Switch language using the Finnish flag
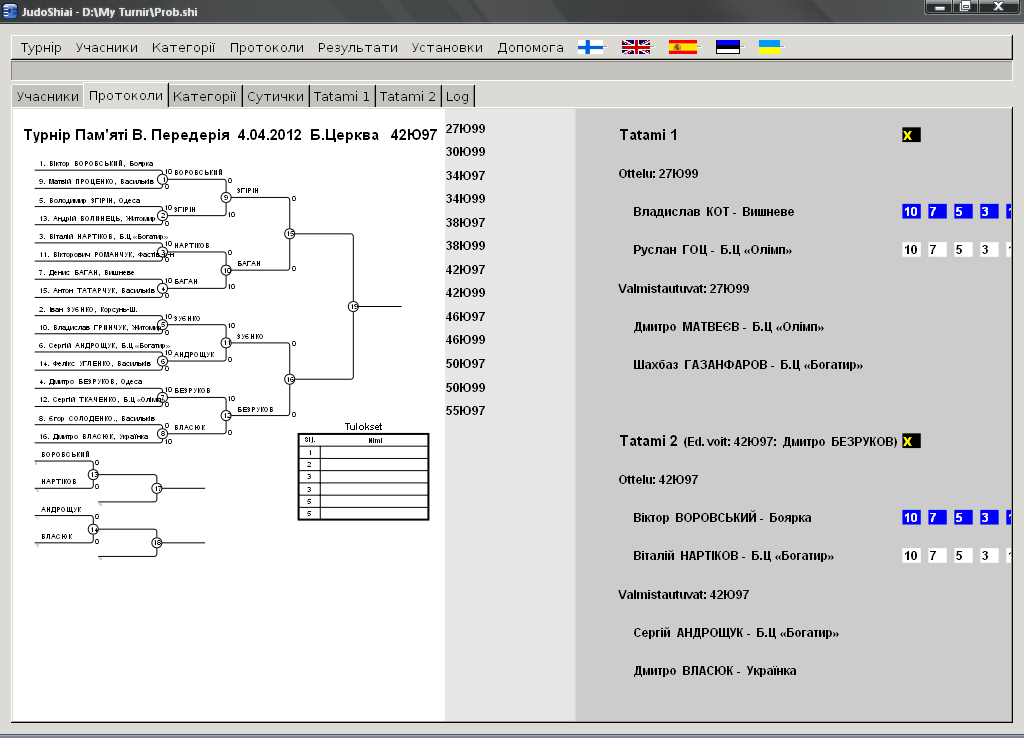The width and height of the screenshot is (1024, 738). pyautogui.click(x=591, y=47)
